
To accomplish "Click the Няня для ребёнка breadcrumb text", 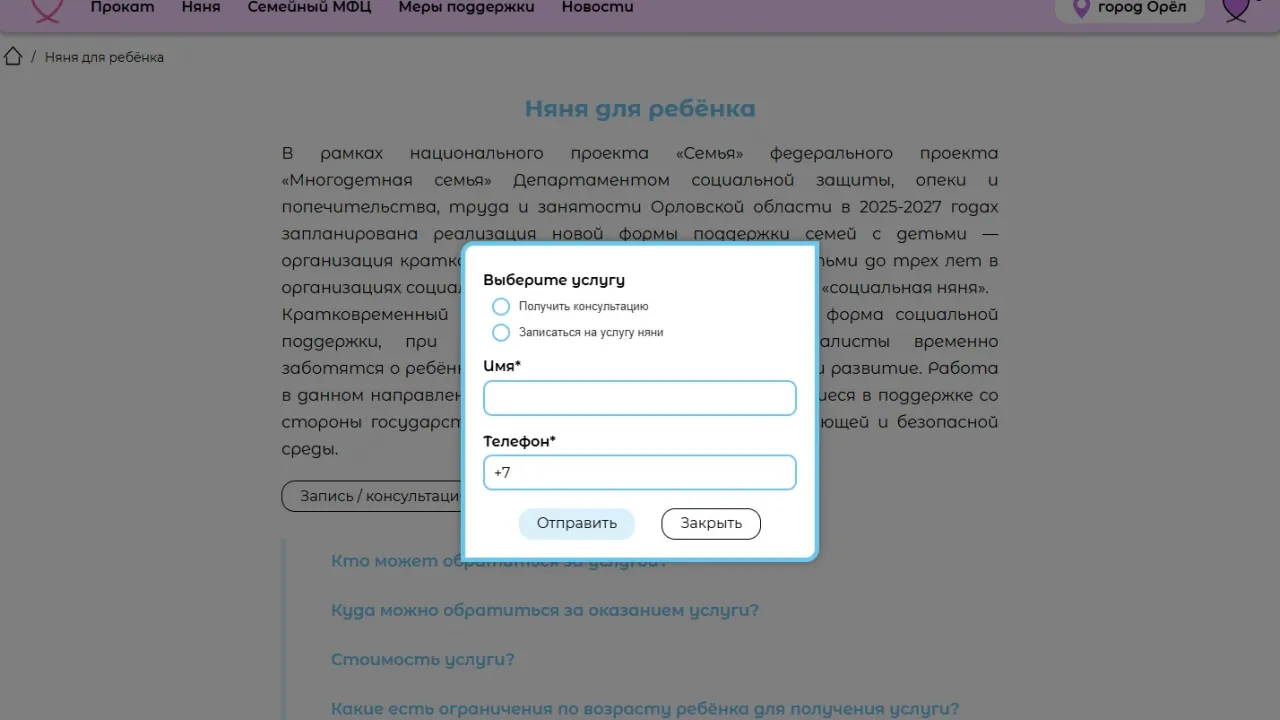I will 104,57.
